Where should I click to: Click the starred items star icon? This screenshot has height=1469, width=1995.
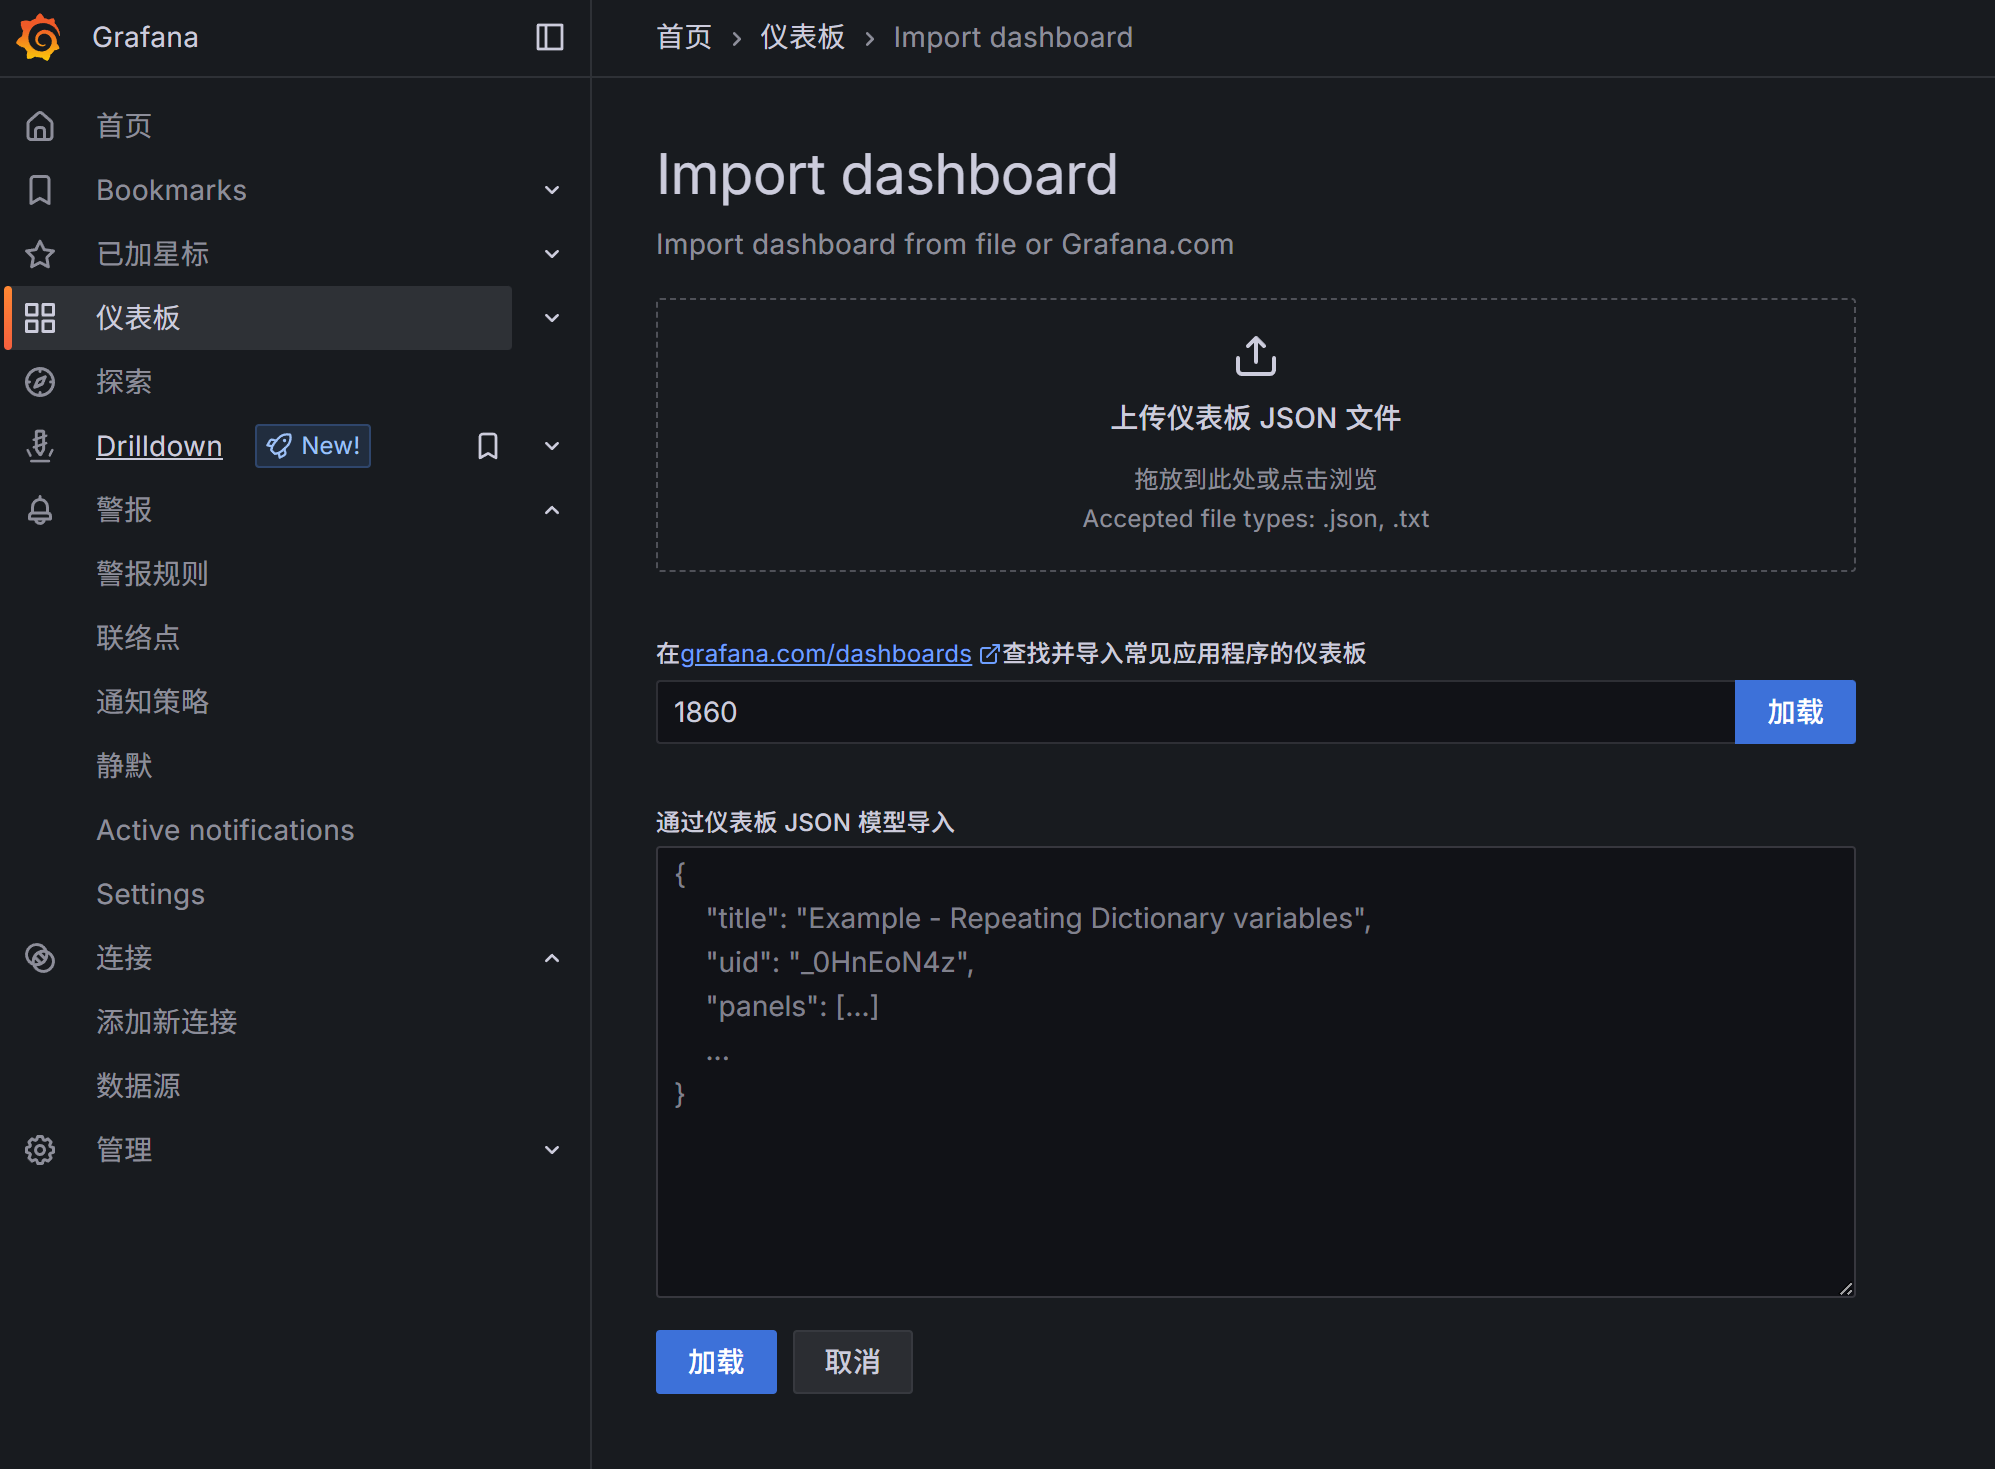point(40,254)
